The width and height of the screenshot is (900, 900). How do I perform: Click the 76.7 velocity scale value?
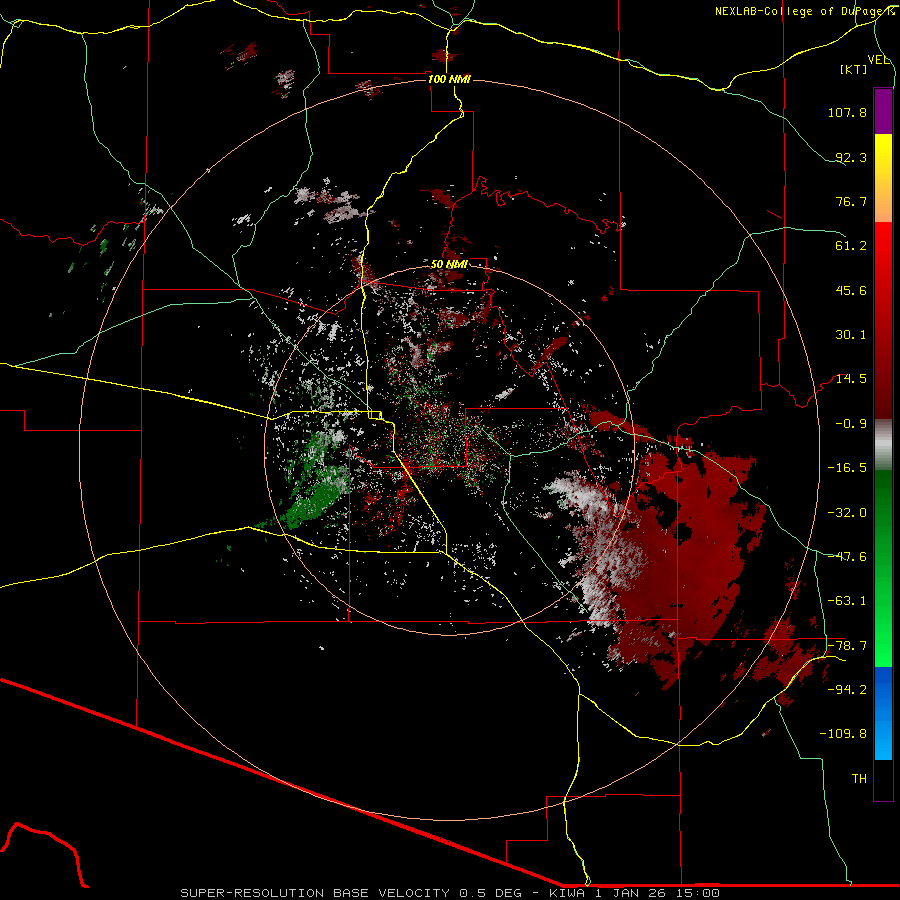point(851,201)
